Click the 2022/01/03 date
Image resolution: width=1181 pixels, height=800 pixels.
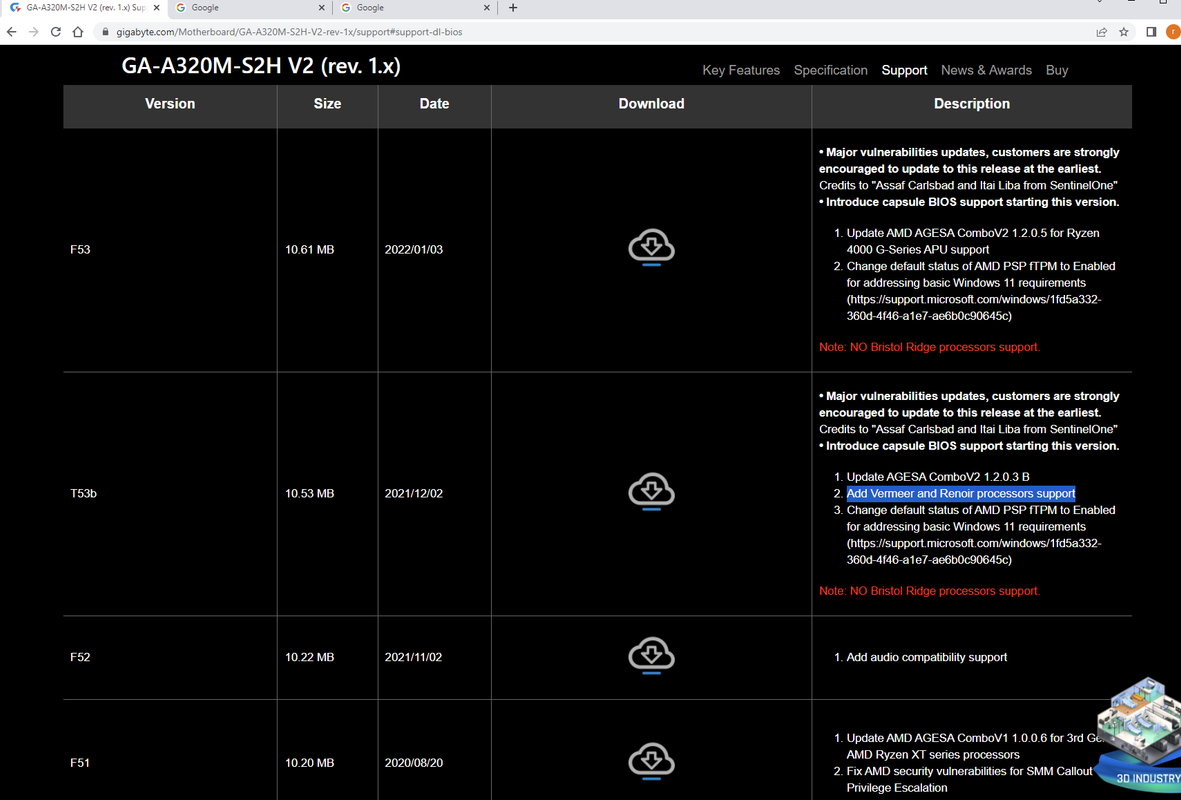click(x=414, y=249)
